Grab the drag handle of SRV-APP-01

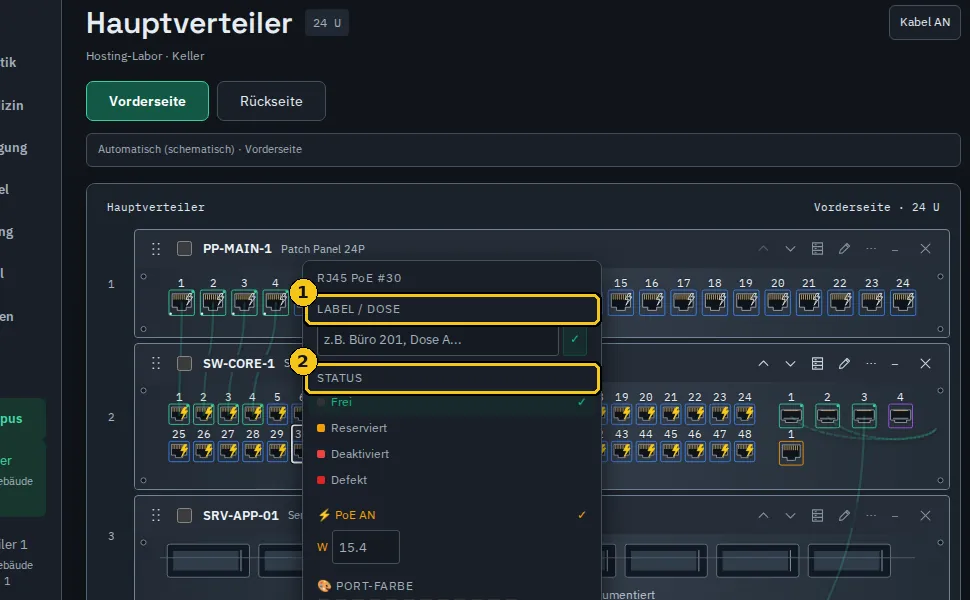click(x=156, y=515)
